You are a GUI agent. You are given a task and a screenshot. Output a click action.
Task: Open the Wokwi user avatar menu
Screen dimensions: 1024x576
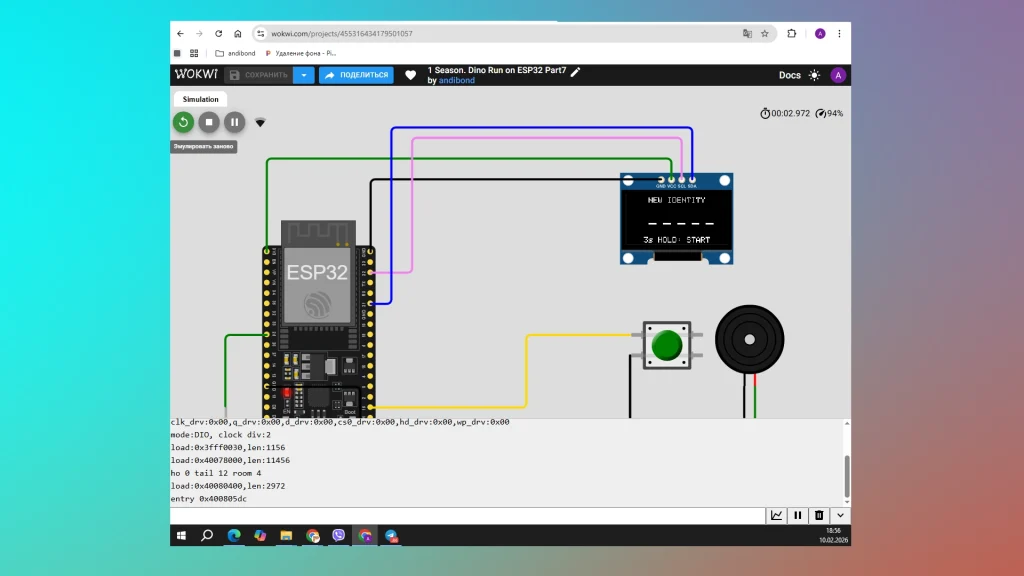[838, 75]
